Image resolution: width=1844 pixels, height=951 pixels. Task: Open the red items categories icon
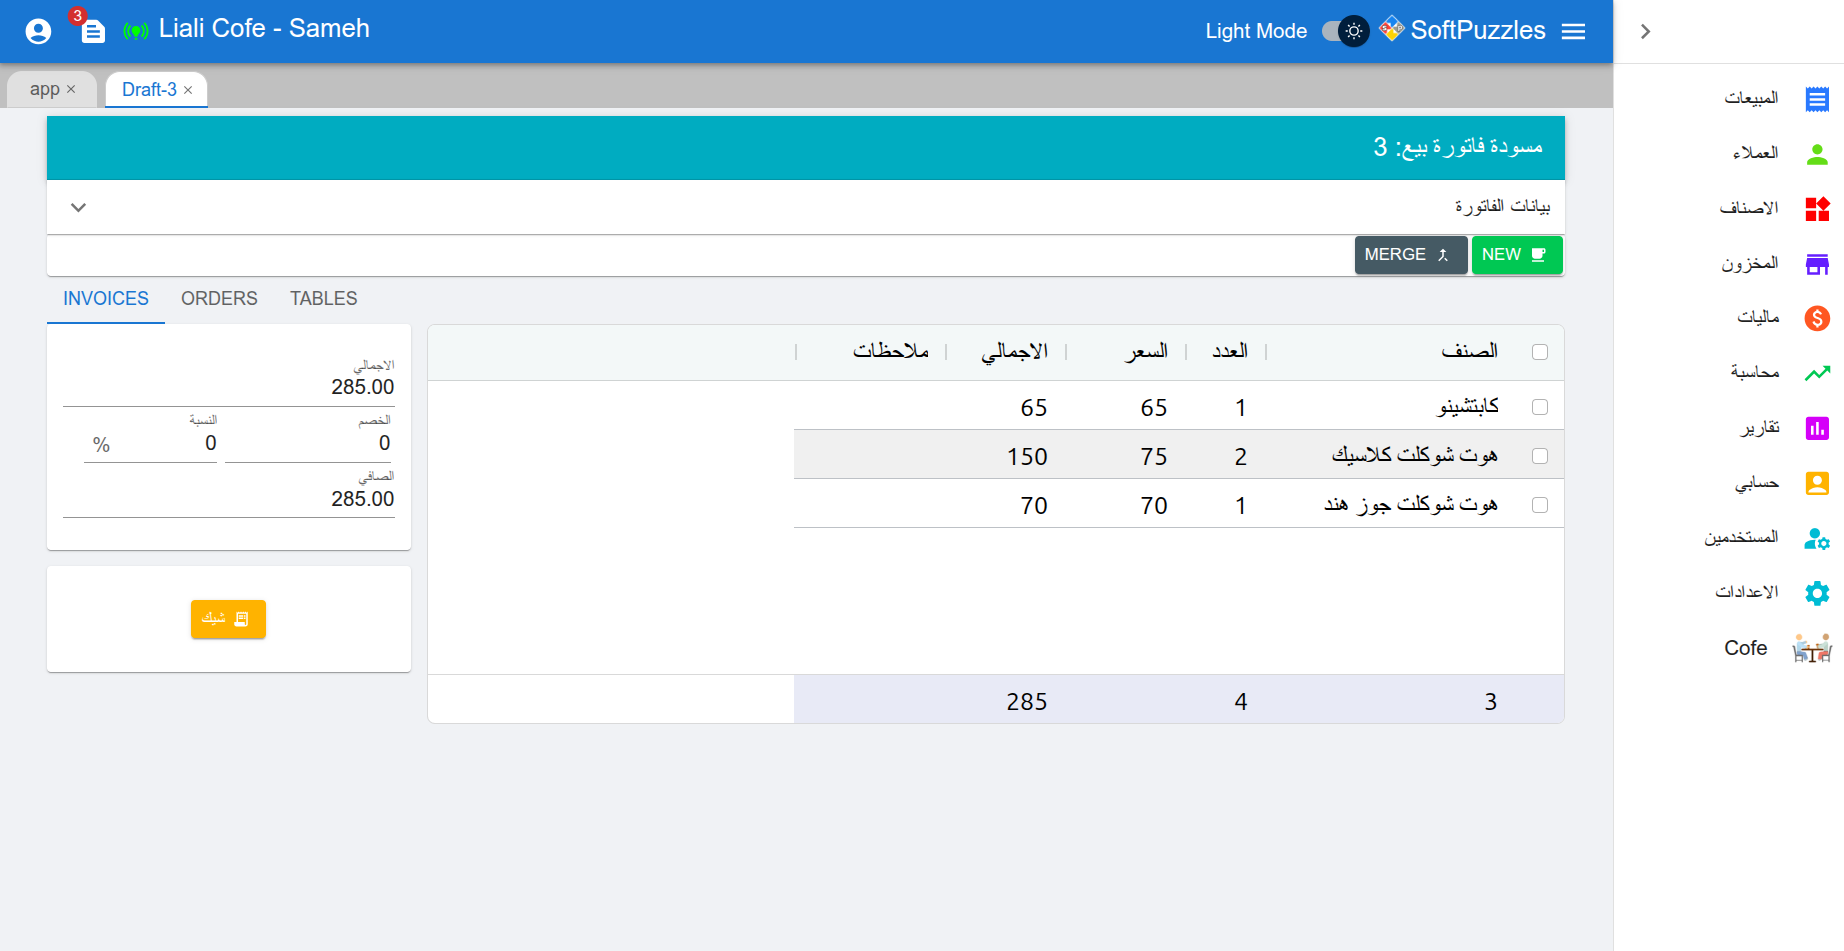tap(1816, 209)
